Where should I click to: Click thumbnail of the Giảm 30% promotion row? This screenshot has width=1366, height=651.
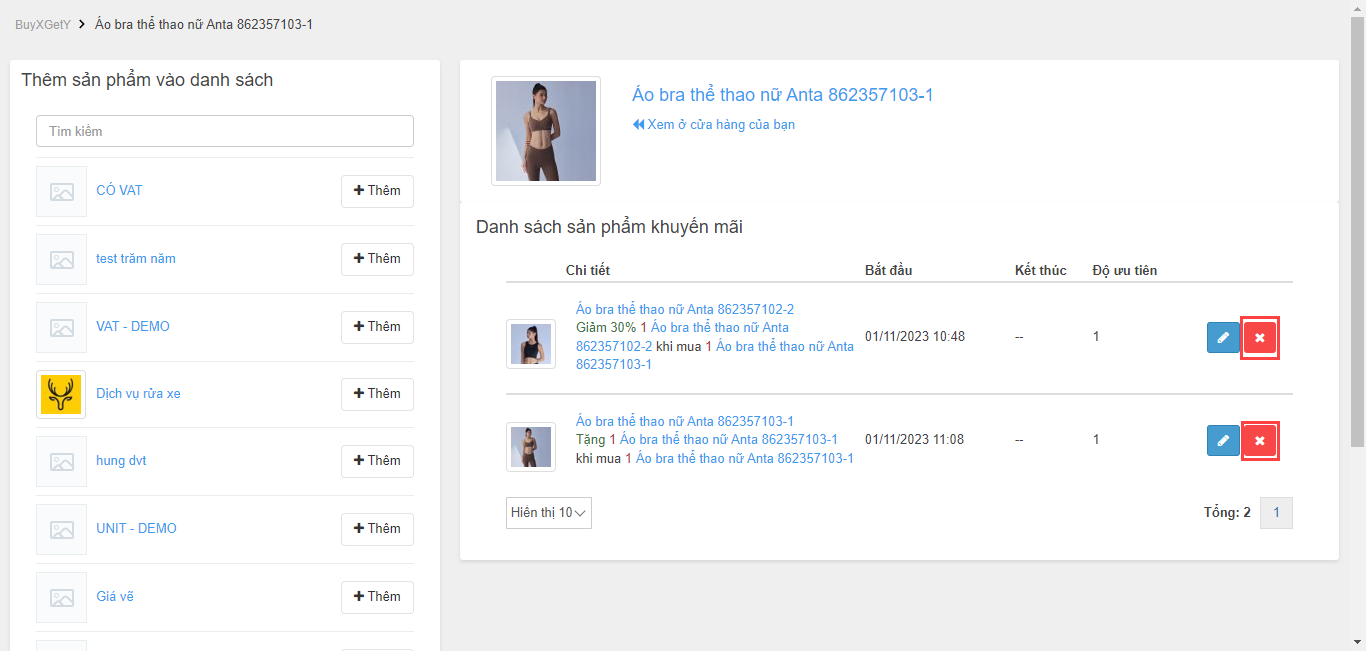tap(531, 344)
